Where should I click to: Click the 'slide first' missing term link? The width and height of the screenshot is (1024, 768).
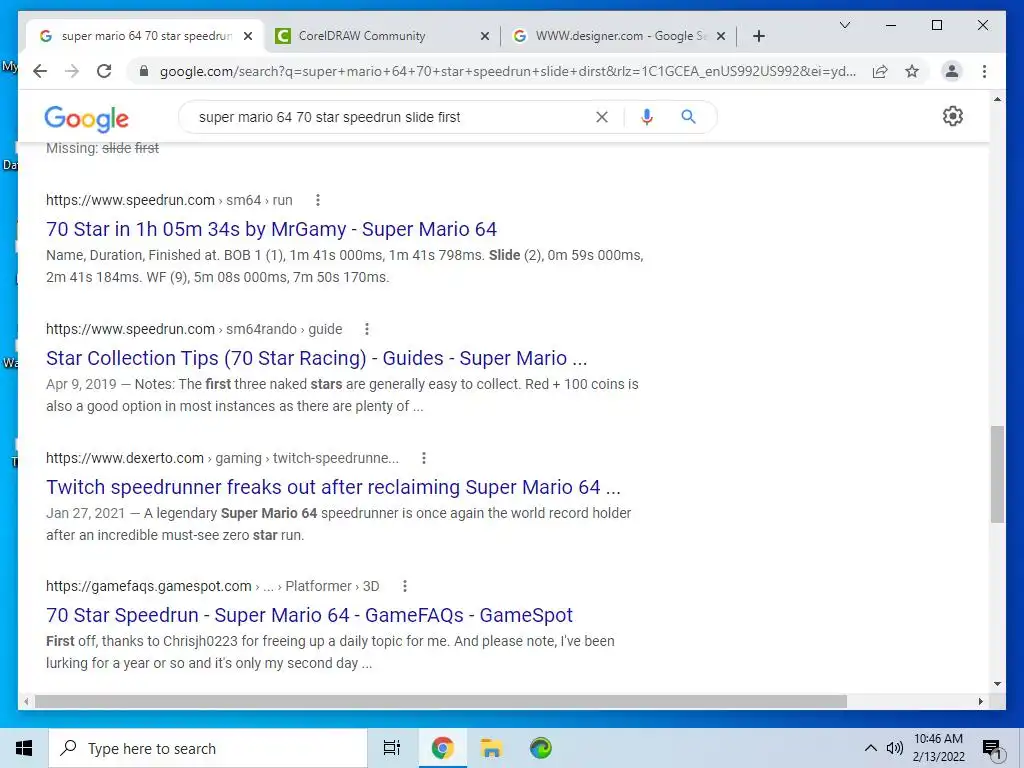(130, 148)
